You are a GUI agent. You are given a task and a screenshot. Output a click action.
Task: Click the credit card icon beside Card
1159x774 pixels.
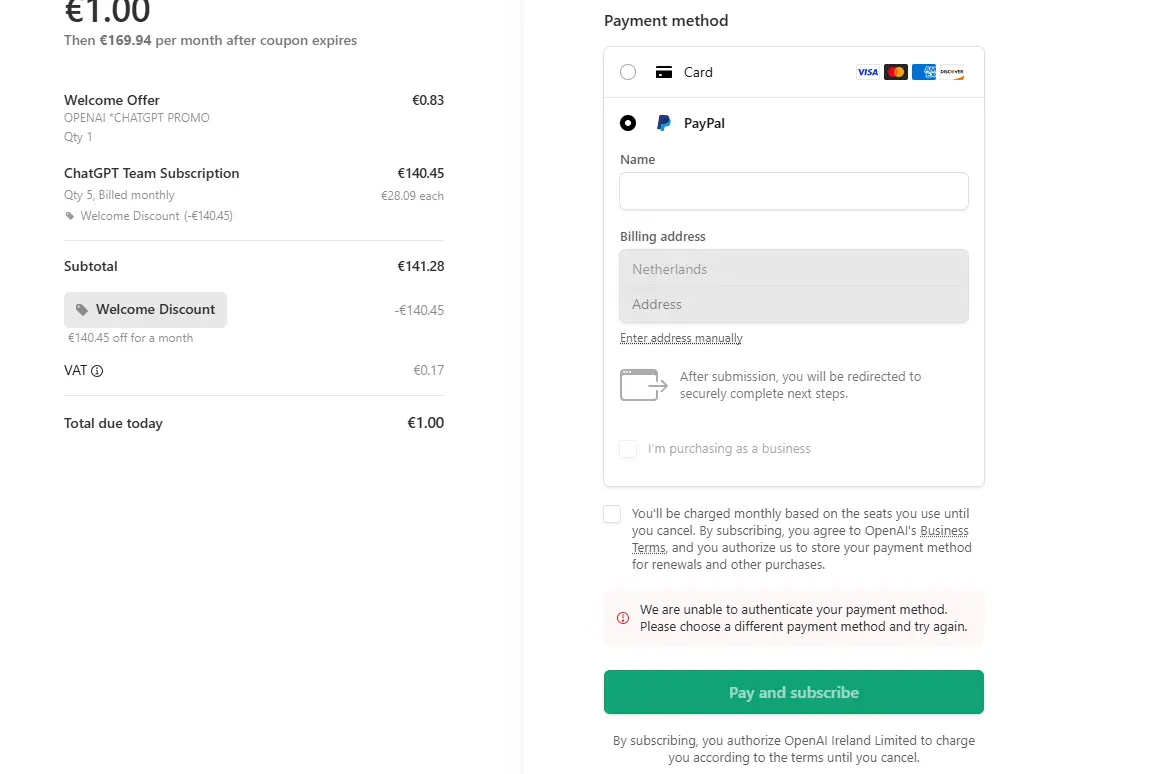(x=664, y=72)
